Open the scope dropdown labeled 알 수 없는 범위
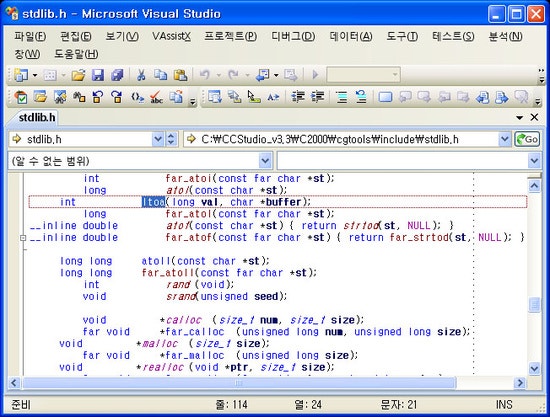 pos(266,161)
